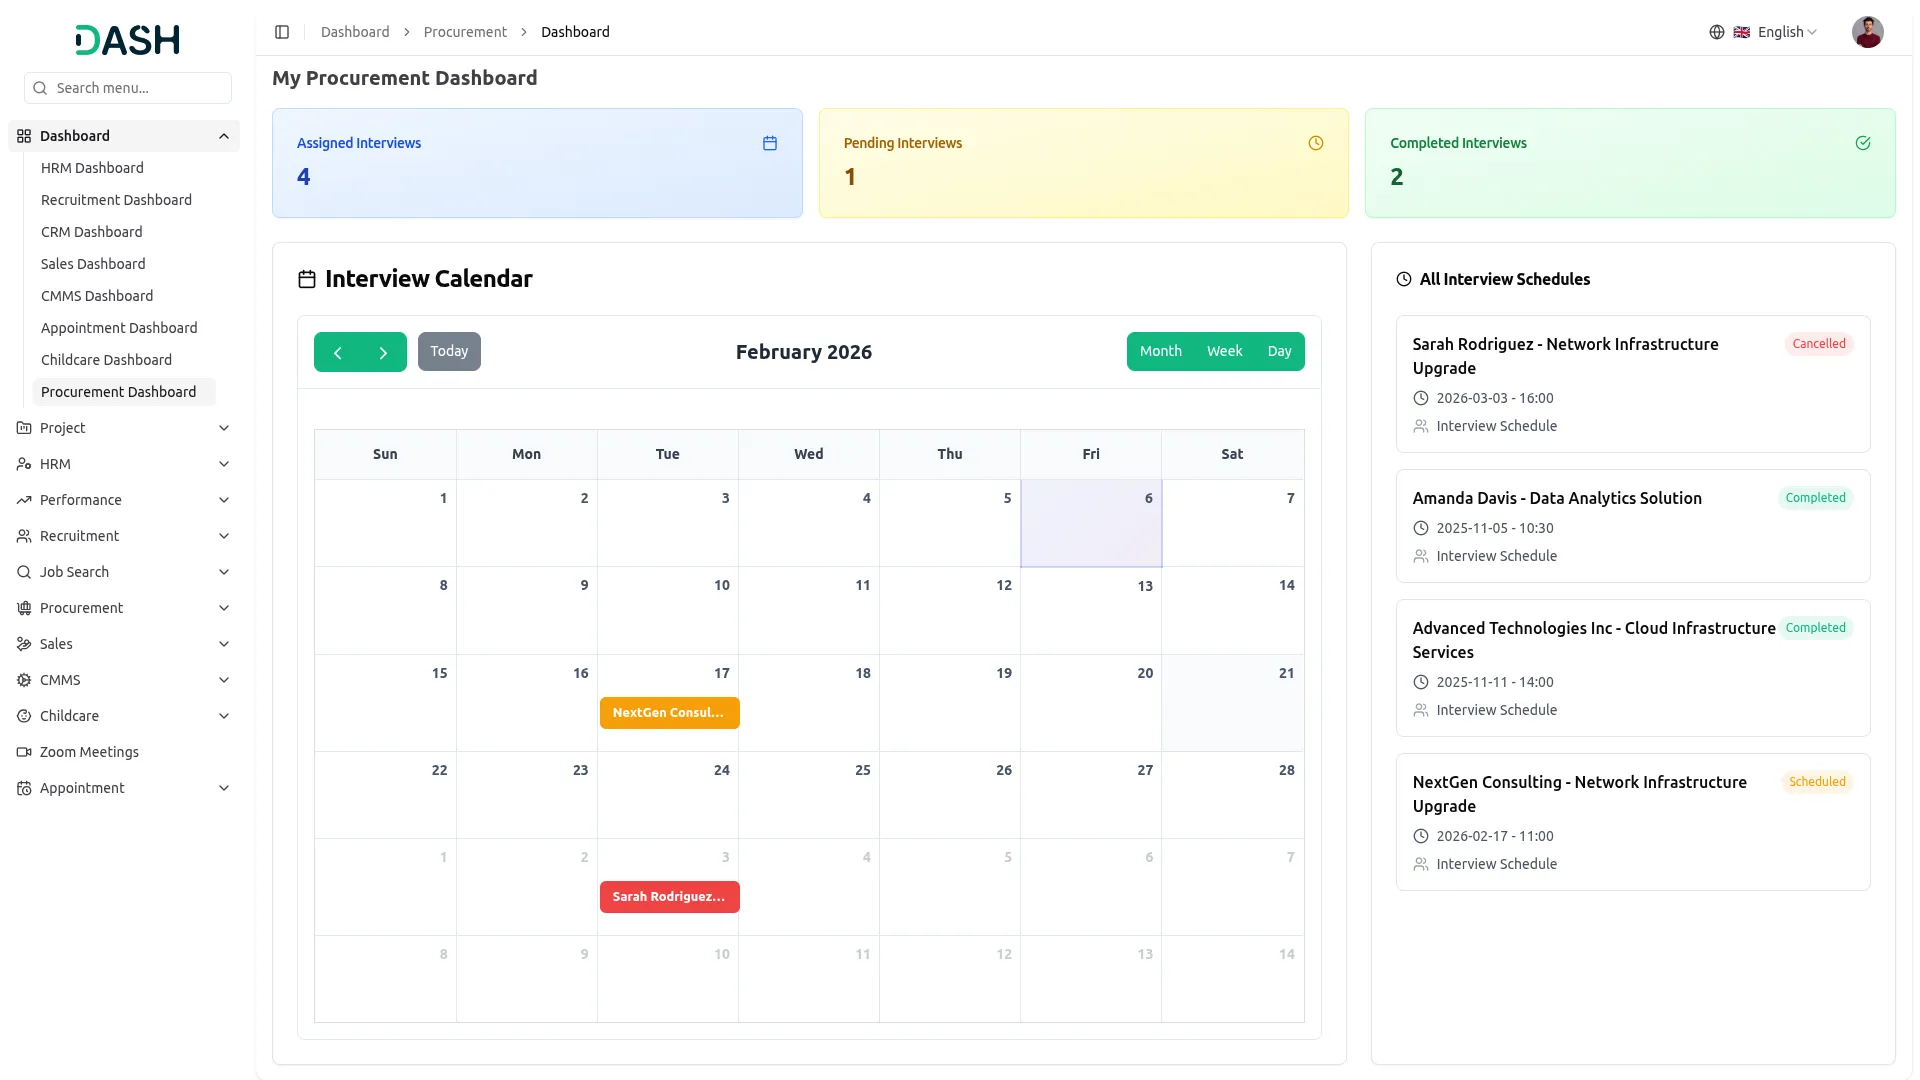Switch calendar to Day view
Image resolution: width=1920 pixels, height=1080 pixels.
pos(1279,351)
